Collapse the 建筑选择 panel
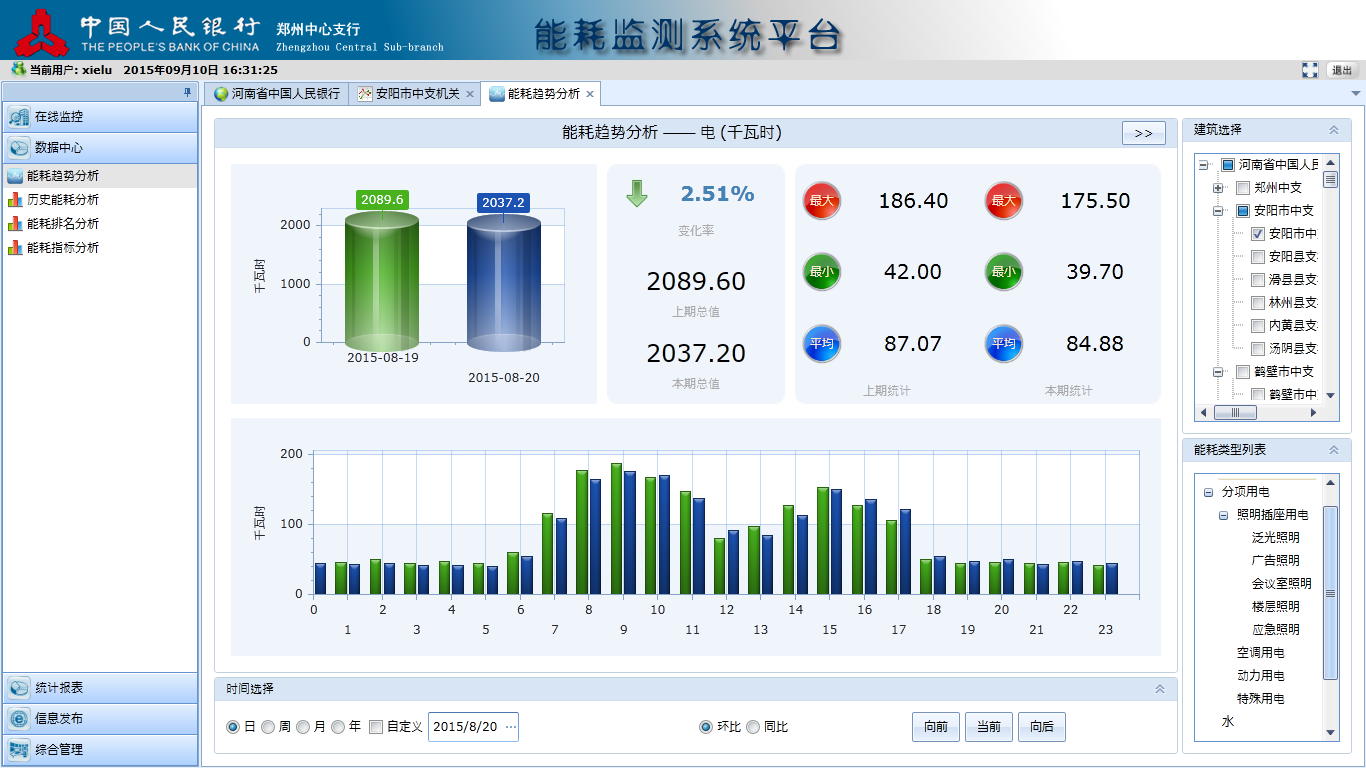 (x=1333, y=130)
